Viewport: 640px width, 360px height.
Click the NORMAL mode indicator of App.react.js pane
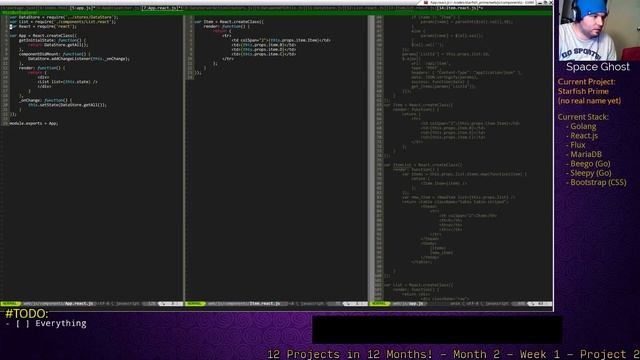pyautogui.click(x=11, y=304)
